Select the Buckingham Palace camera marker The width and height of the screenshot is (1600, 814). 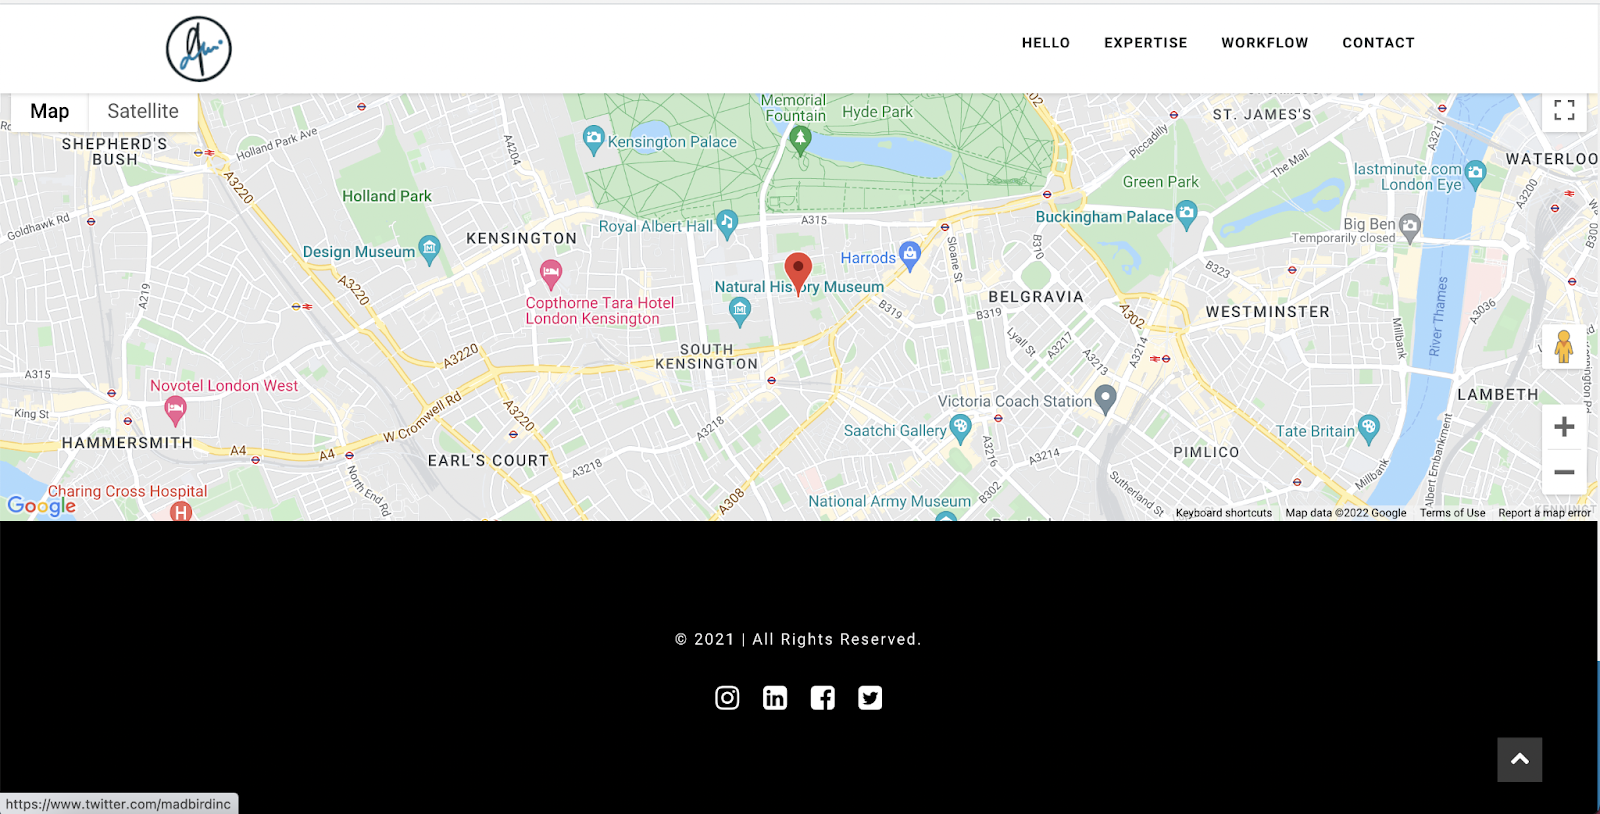tap(1187, 214)
